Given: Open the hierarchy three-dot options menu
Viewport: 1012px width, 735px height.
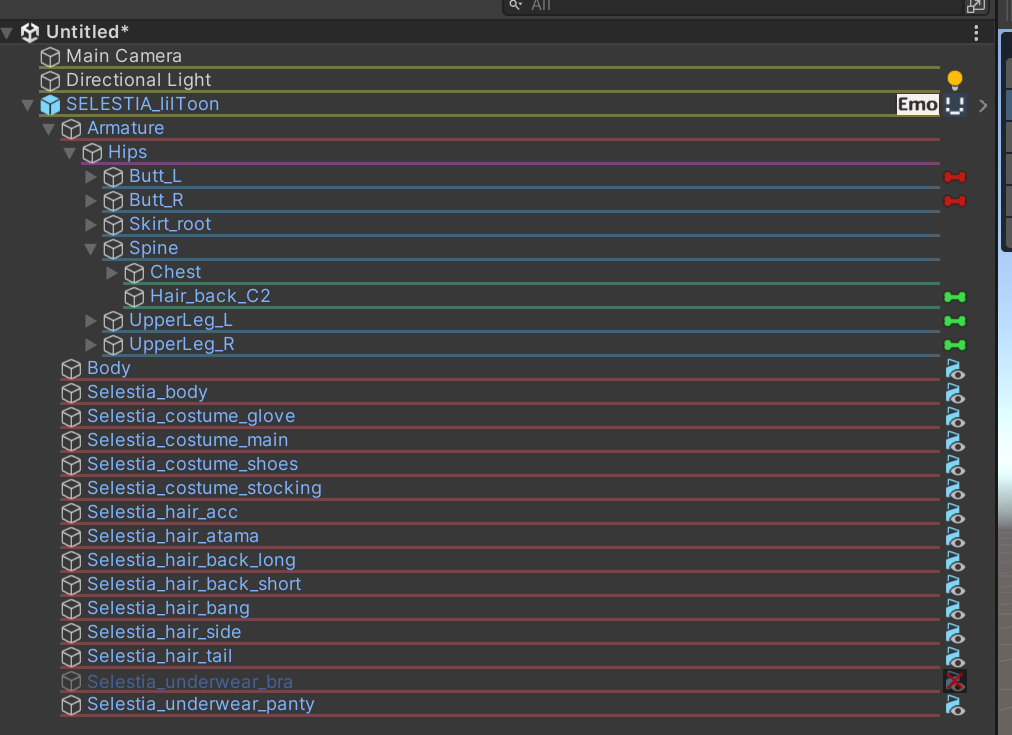Looking at the screenshot, I should click(976, 32).
